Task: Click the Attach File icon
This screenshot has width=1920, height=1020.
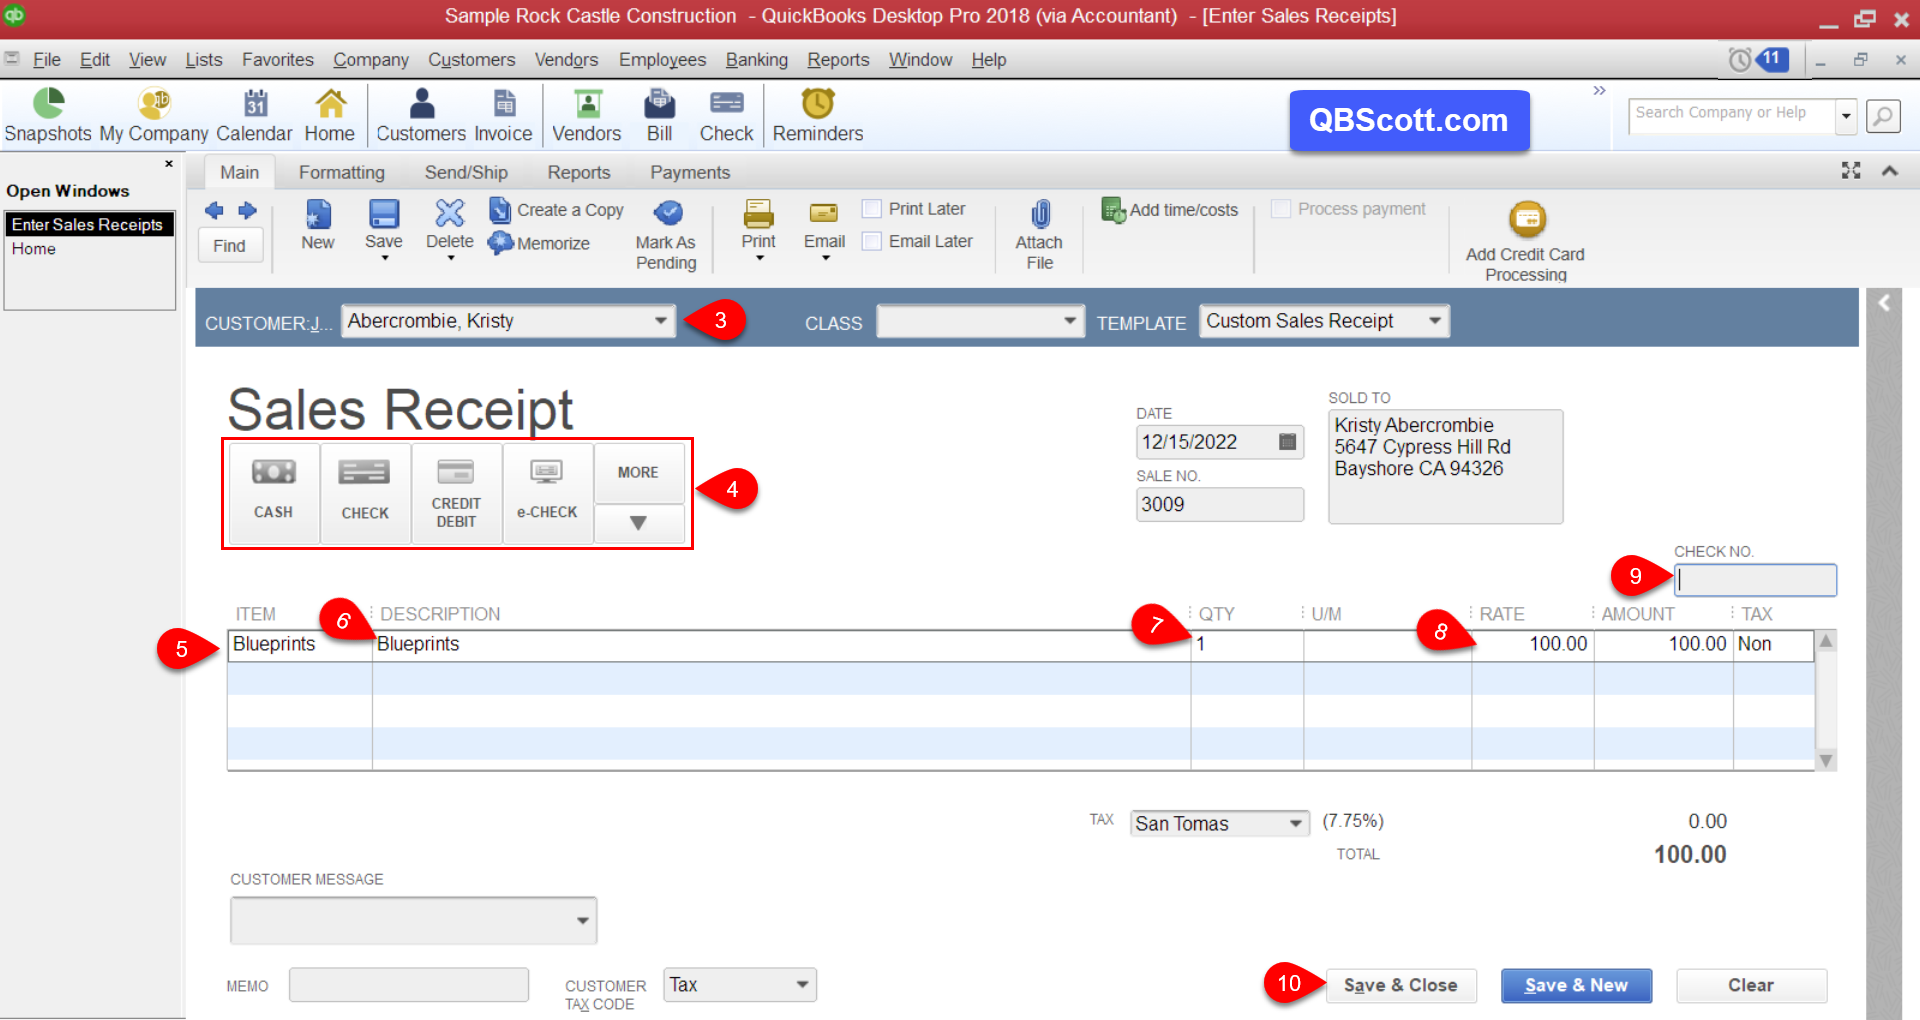Action: click(x=1039, y=232)
